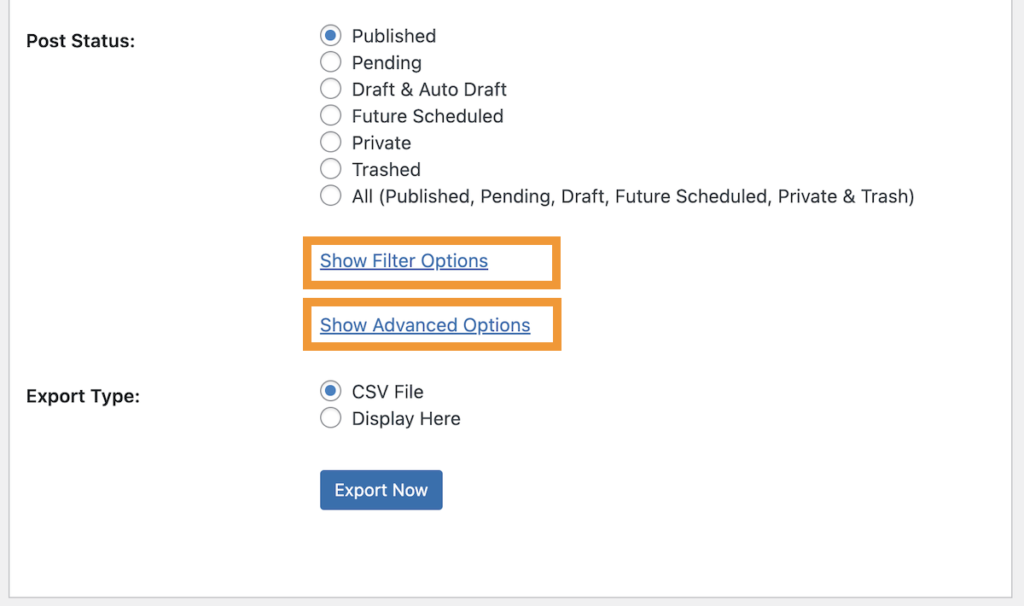Click the 'Future Scheduled' label text
Image resolution: width=1024 pixels, height=606 pixels.
coord(427,116)
